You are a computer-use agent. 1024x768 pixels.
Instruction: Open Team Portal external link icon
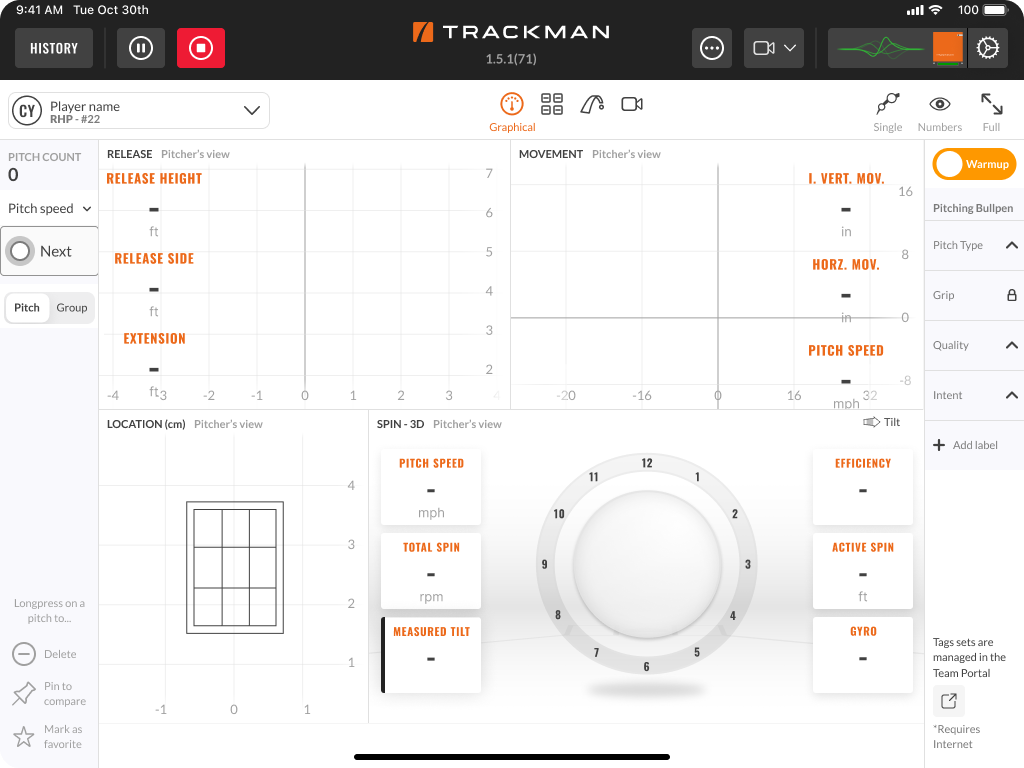(x=949, y=701)
